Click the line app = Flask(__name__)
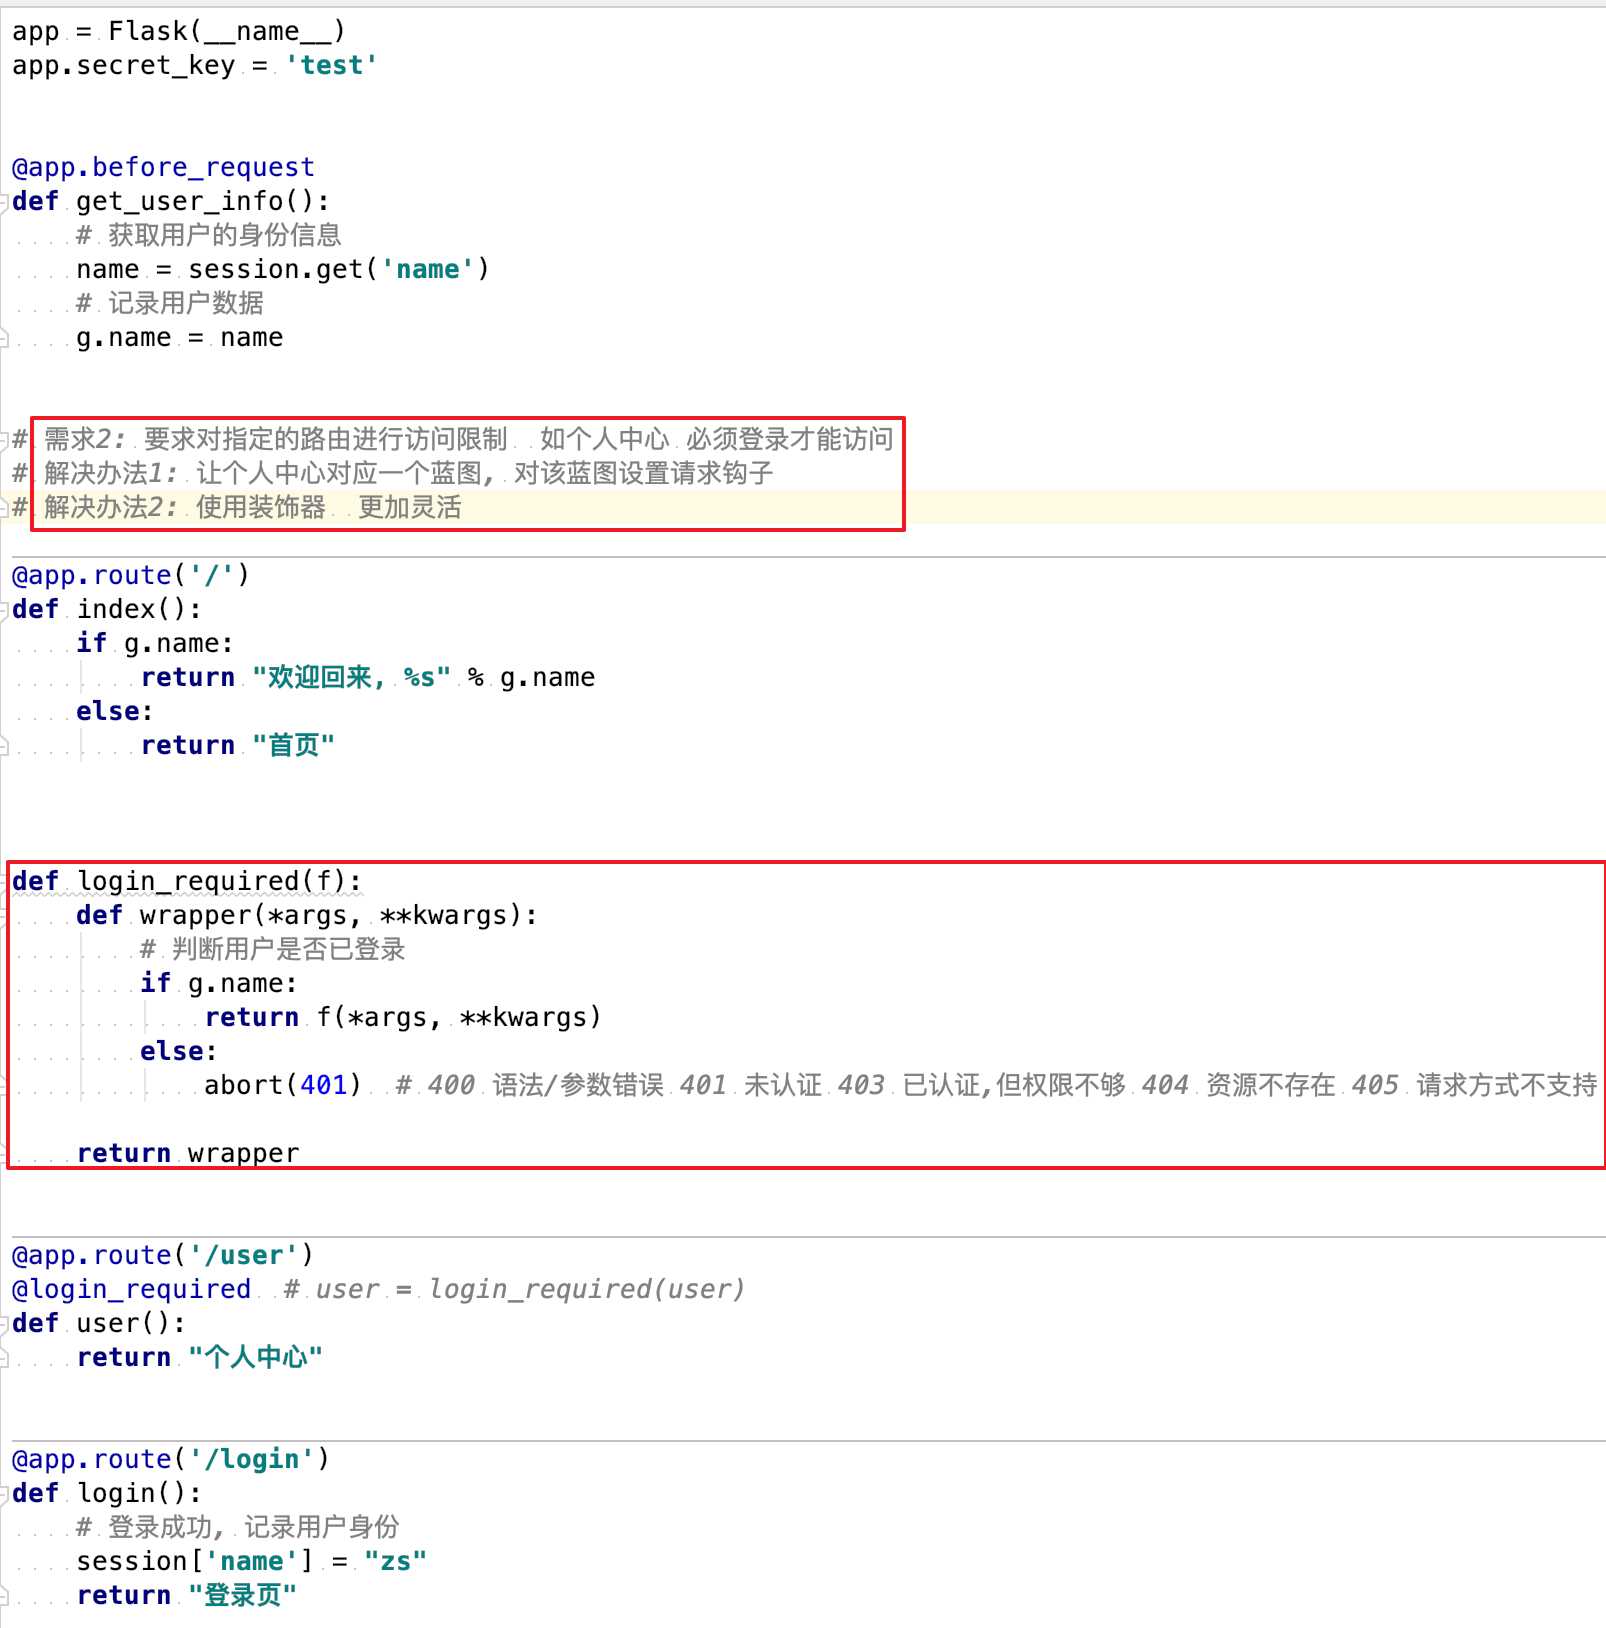 179,31
